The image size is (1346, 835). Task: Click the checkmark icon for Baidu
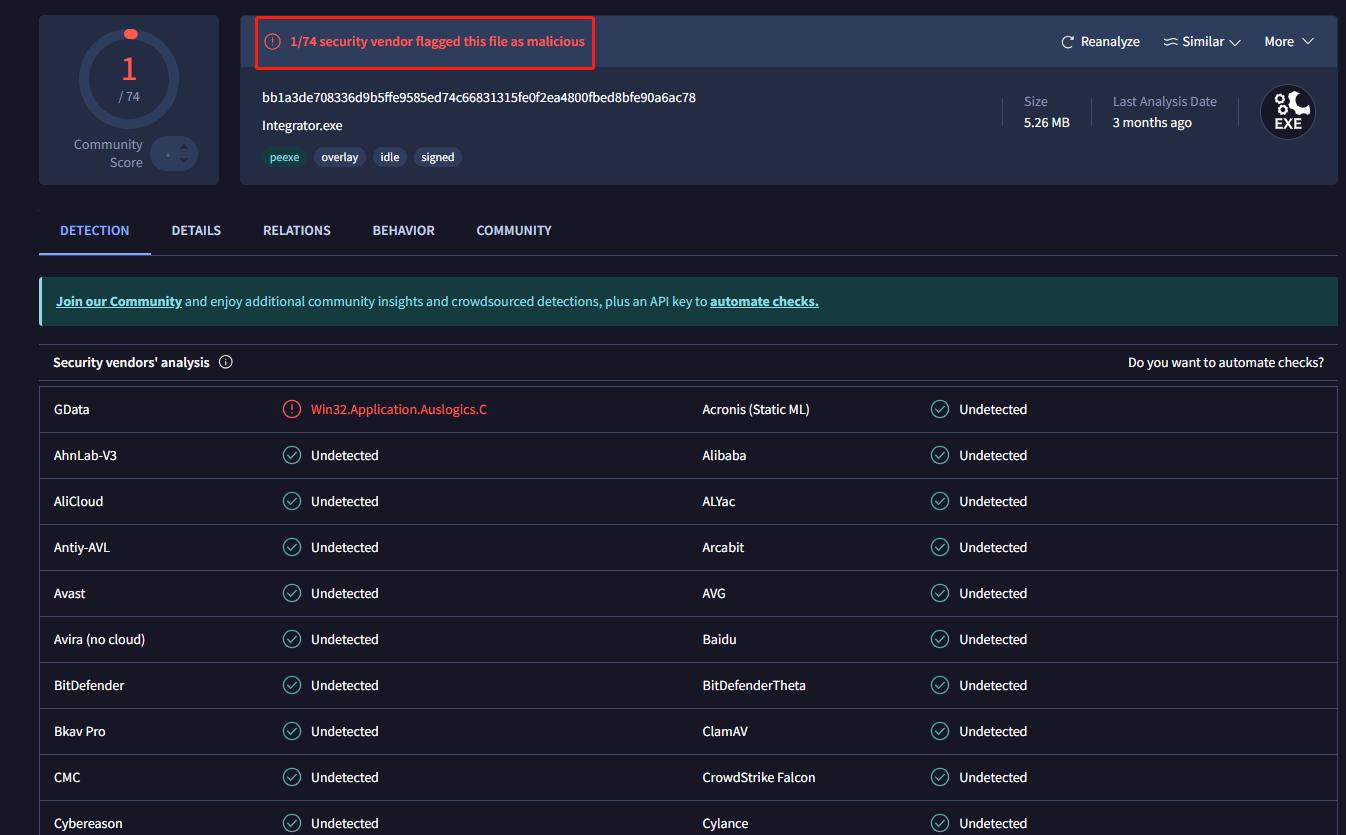point(940,639)
